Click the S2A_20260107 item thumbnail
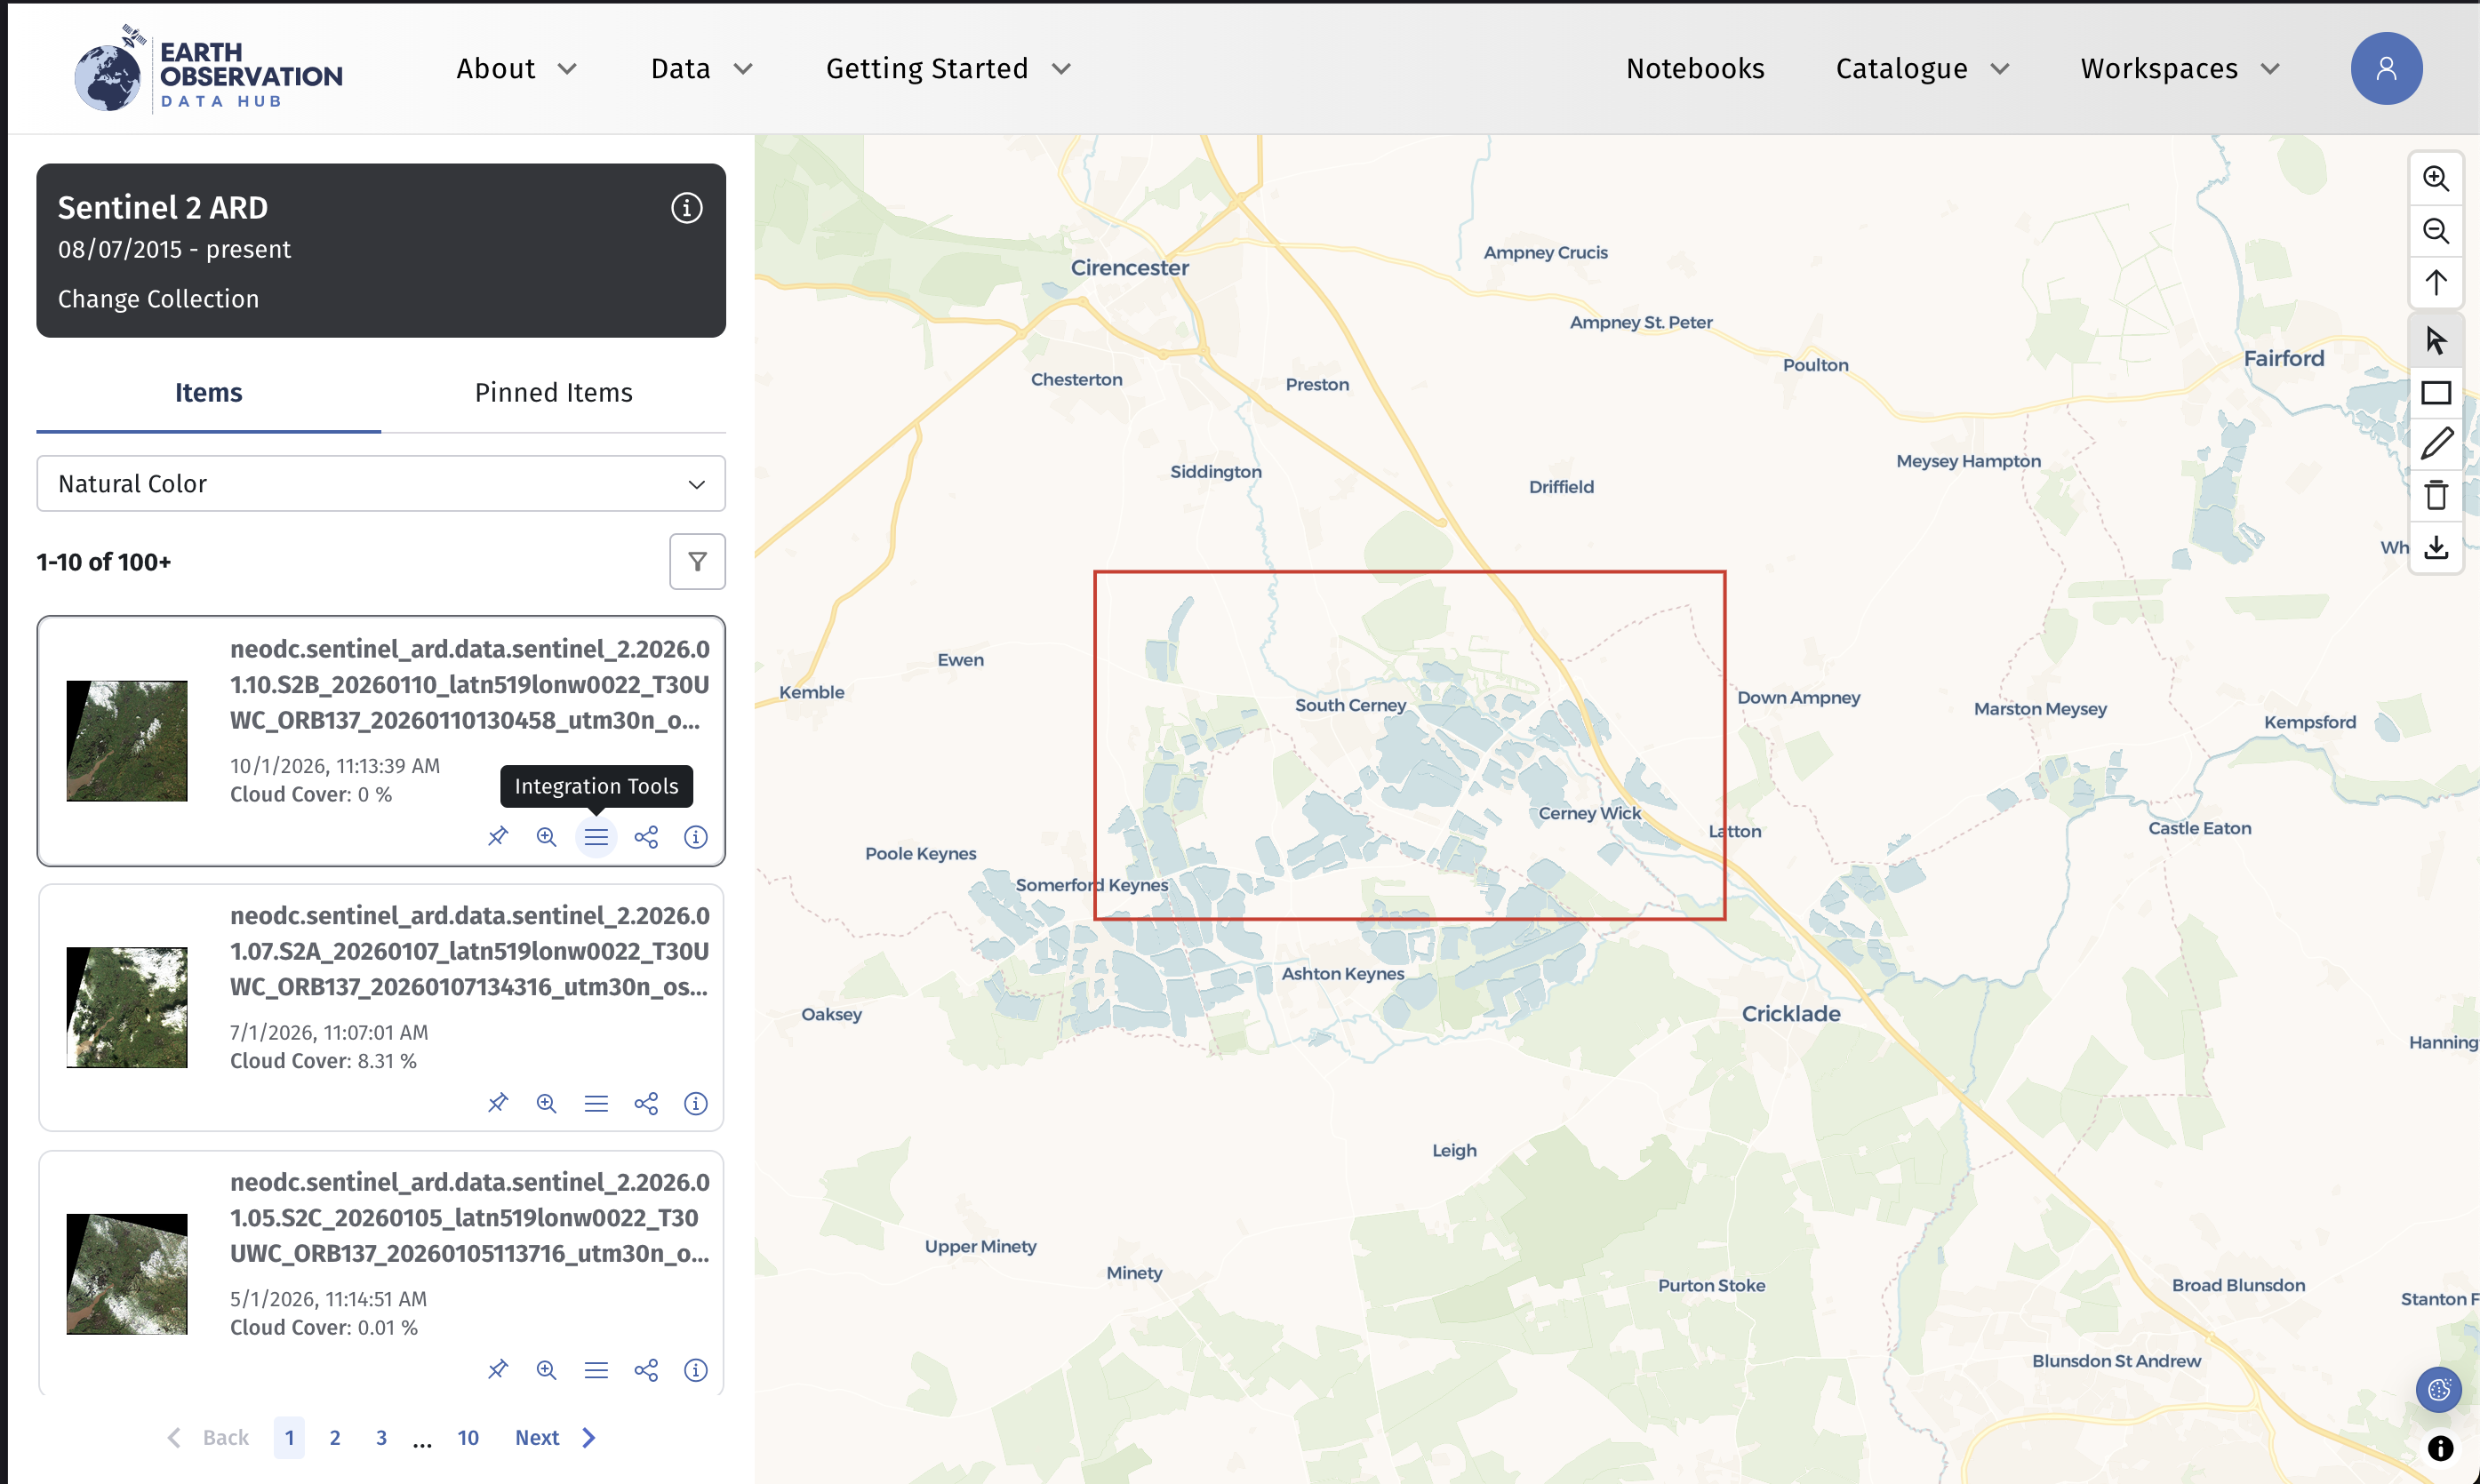 point(127,1007)
